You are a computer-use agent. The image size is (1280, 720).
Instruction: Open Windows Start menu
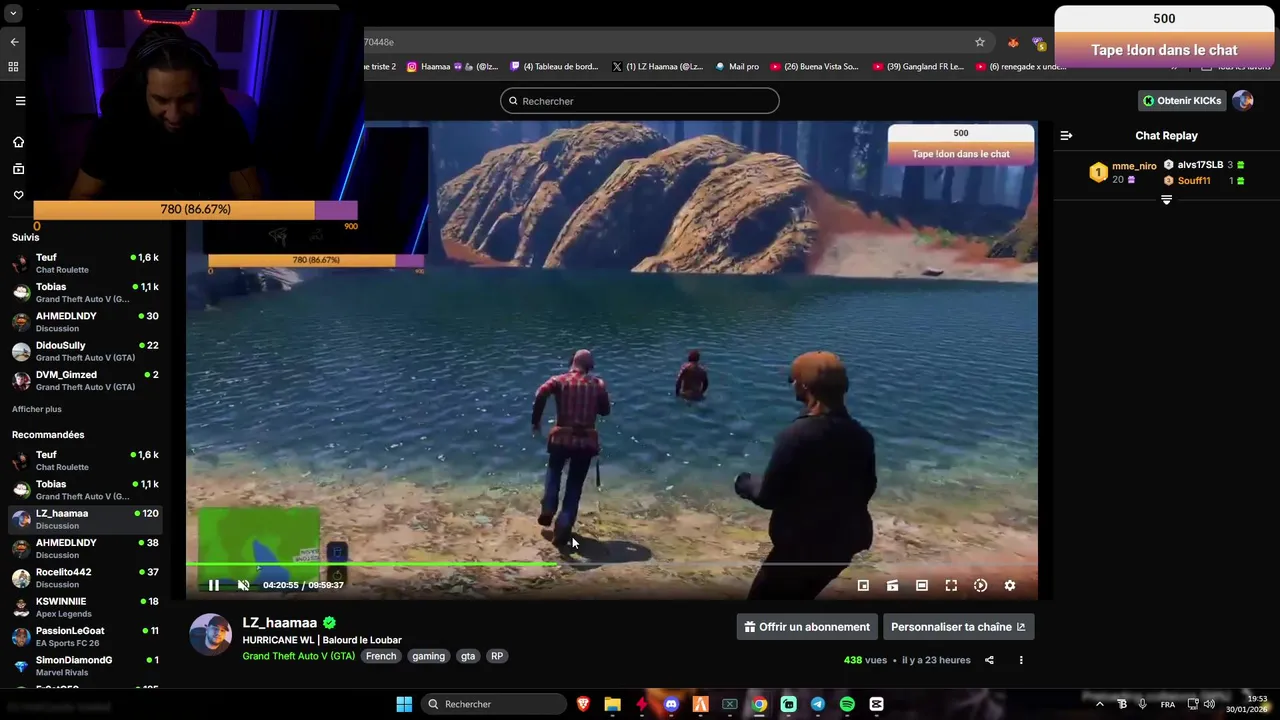point(404,704)
